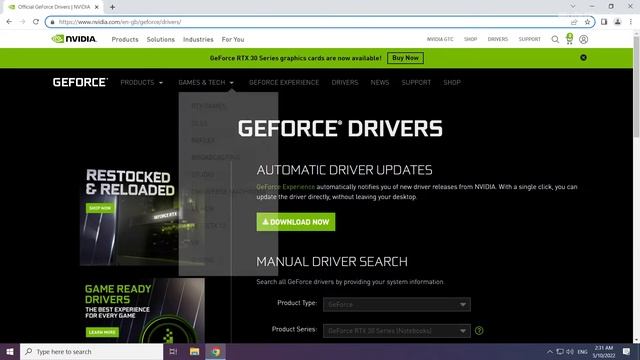Click the GeForce logo
Viewport: 640px width, 360px height.
80,82
